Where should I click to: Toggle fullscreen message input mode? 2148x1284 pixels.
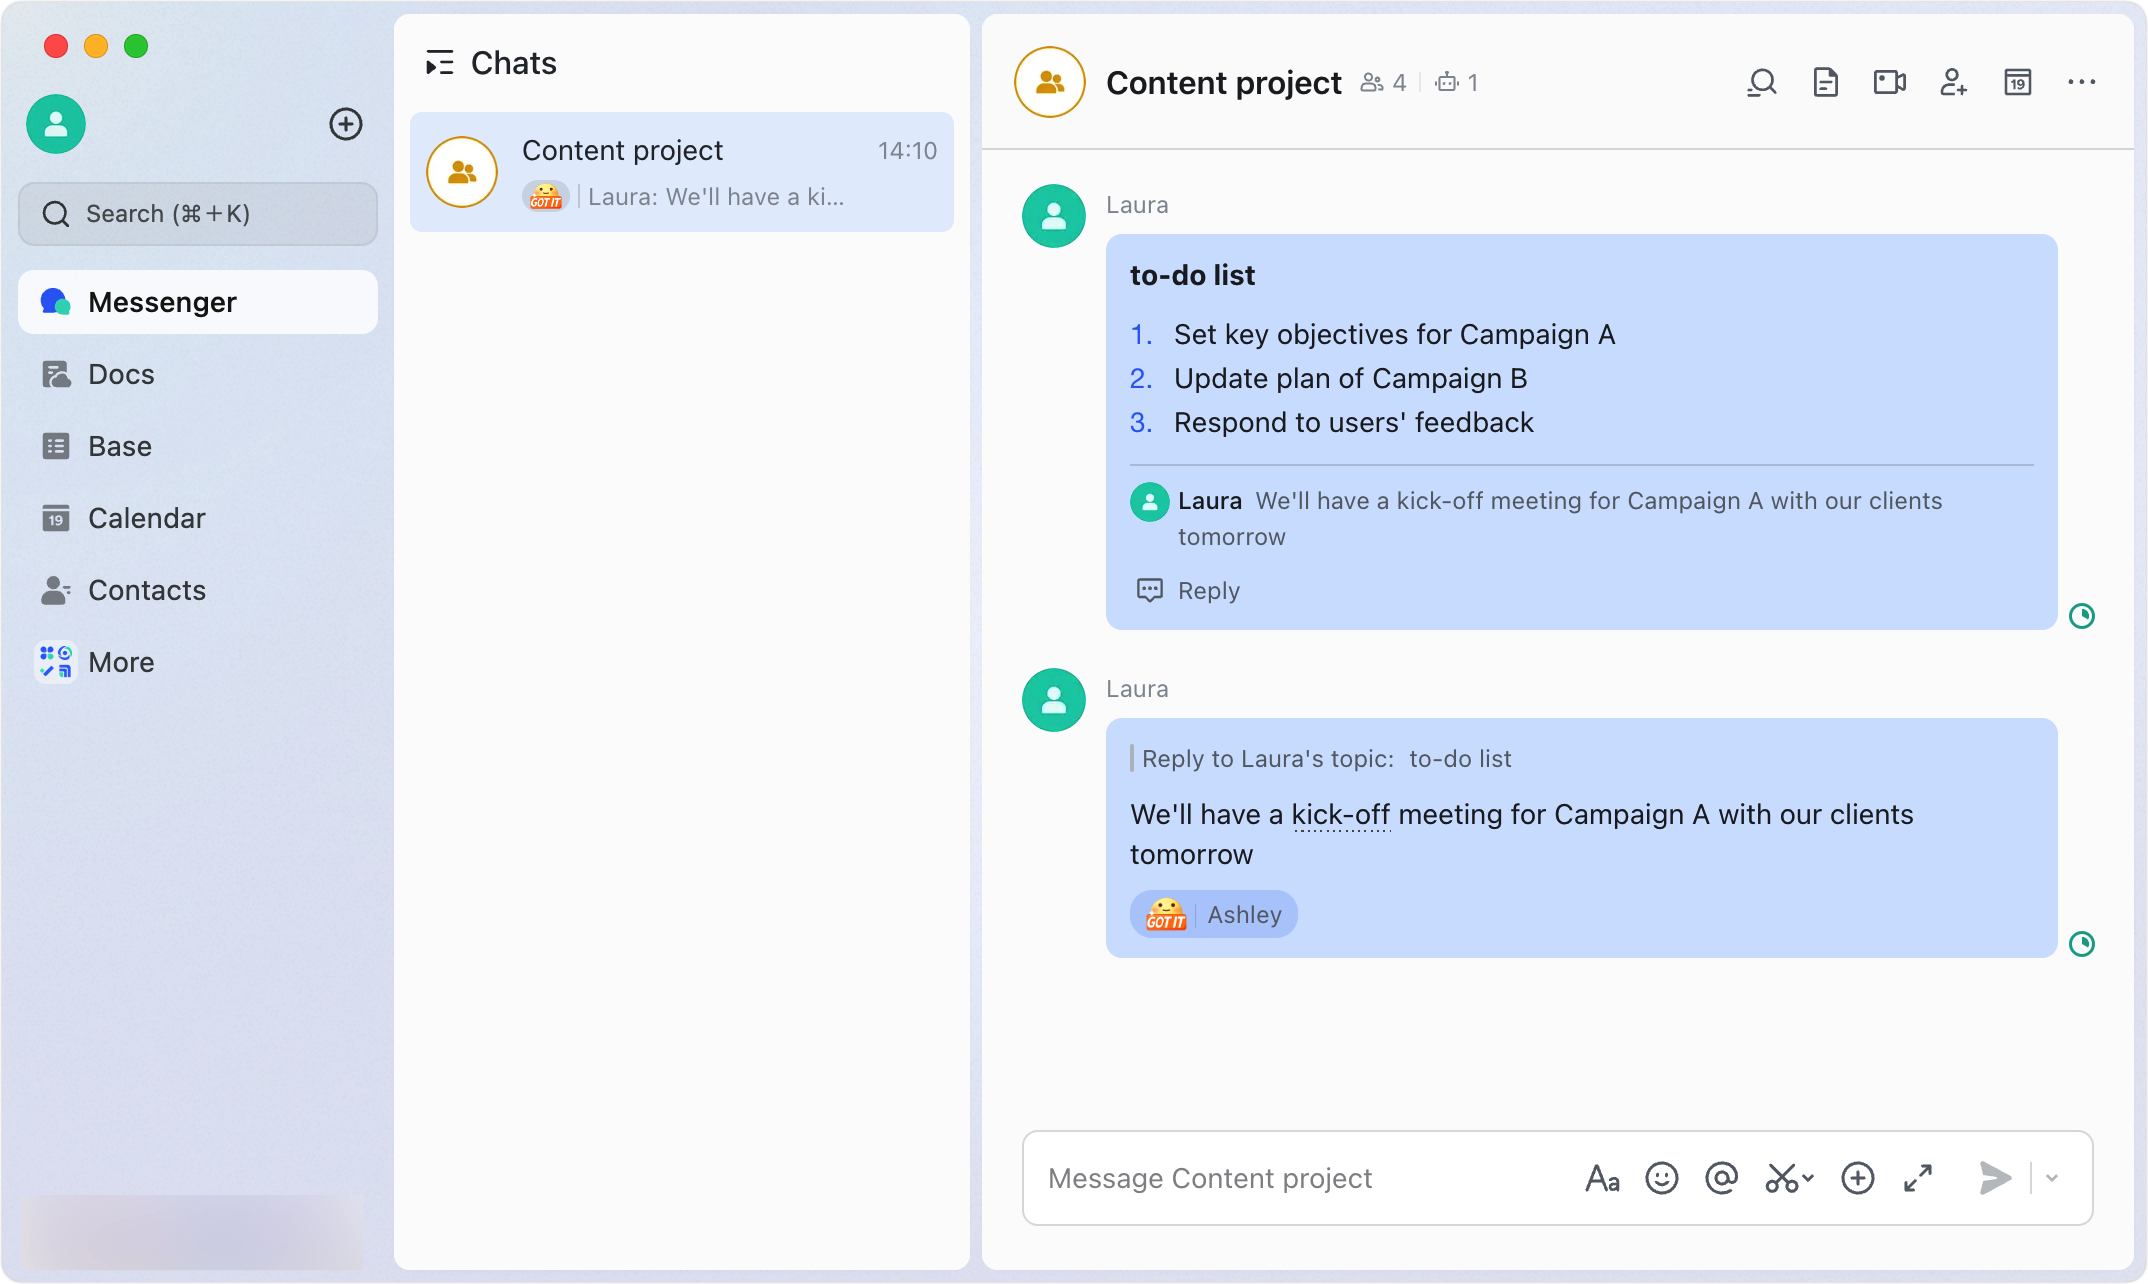point(1919,1177)
